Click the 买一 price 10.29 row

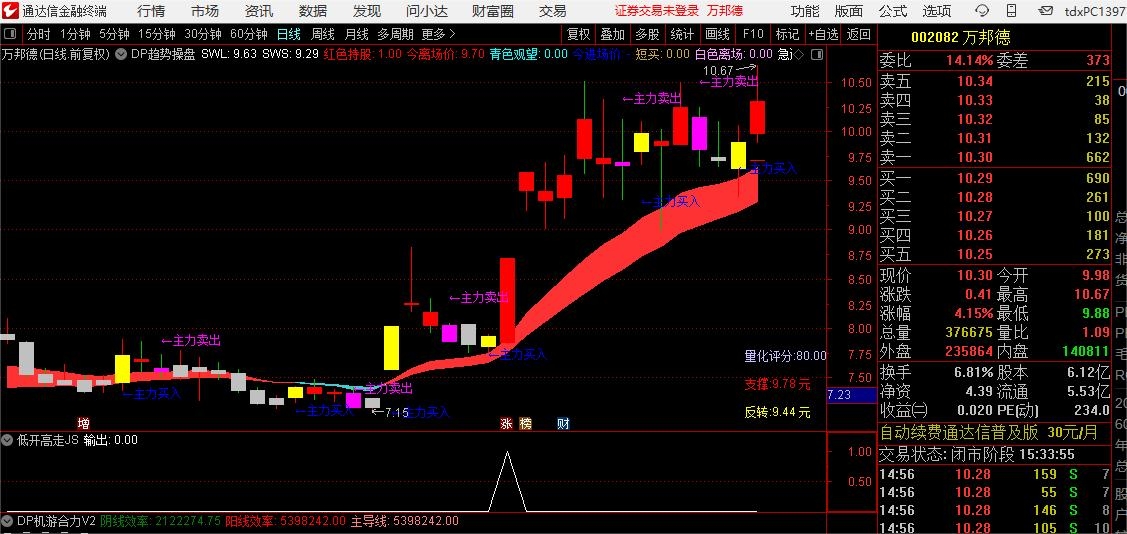point(995,178)
